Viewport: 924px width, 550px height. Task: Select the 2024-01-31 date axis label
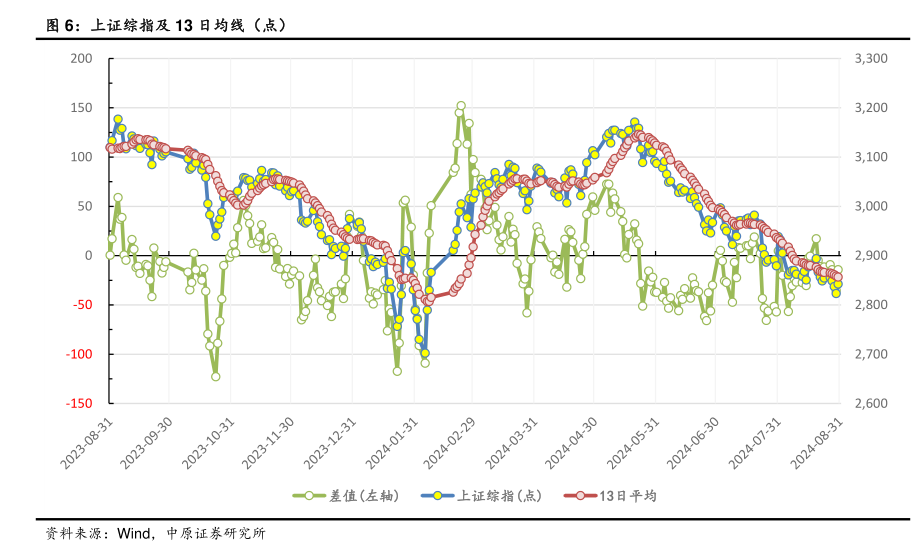(x=392, y=442)
